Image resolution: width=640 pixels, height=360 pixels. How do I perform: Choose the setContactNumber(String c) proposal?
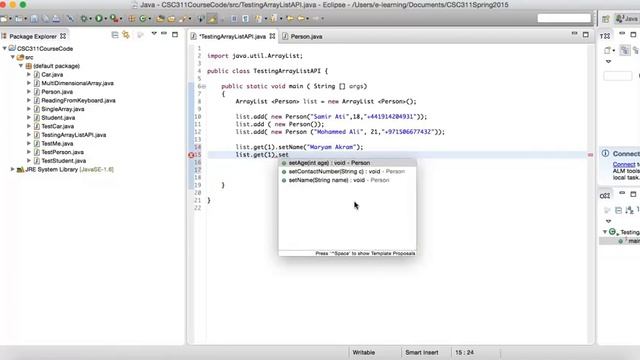tap(347, 171)
